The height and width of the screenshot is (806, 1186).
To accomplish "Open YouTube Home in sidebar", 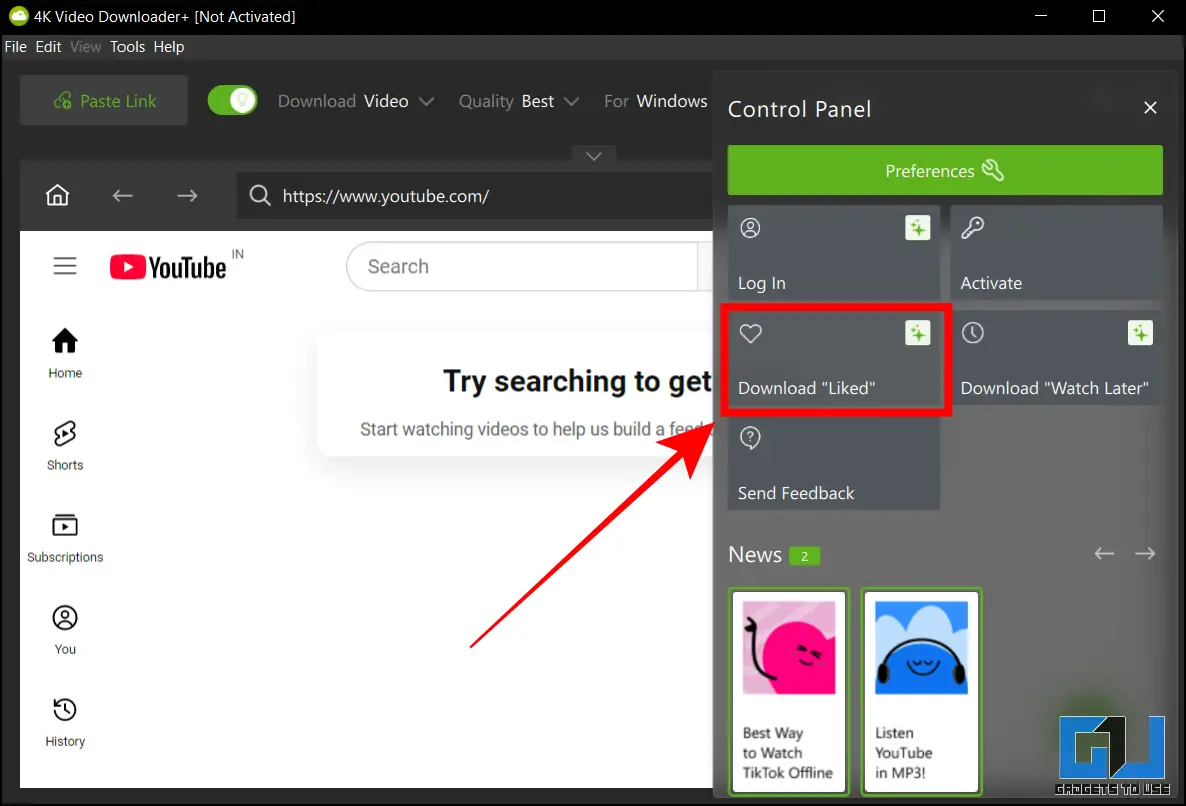I will click(x=65, y=353).
